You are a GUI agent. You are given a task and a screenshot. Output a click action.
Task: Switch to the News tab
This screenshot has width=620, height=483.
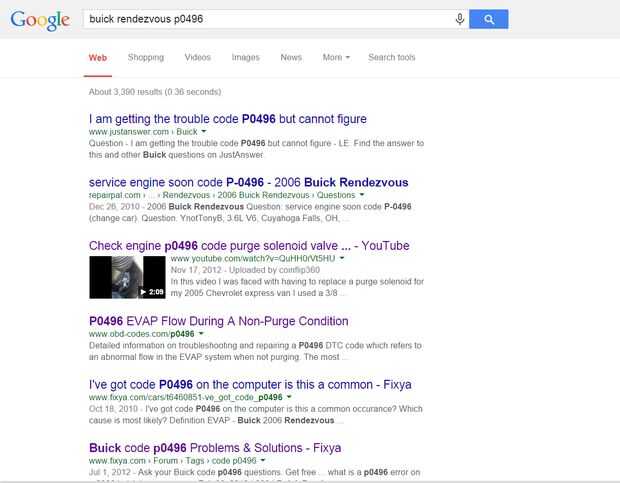(x=291, y=57)
